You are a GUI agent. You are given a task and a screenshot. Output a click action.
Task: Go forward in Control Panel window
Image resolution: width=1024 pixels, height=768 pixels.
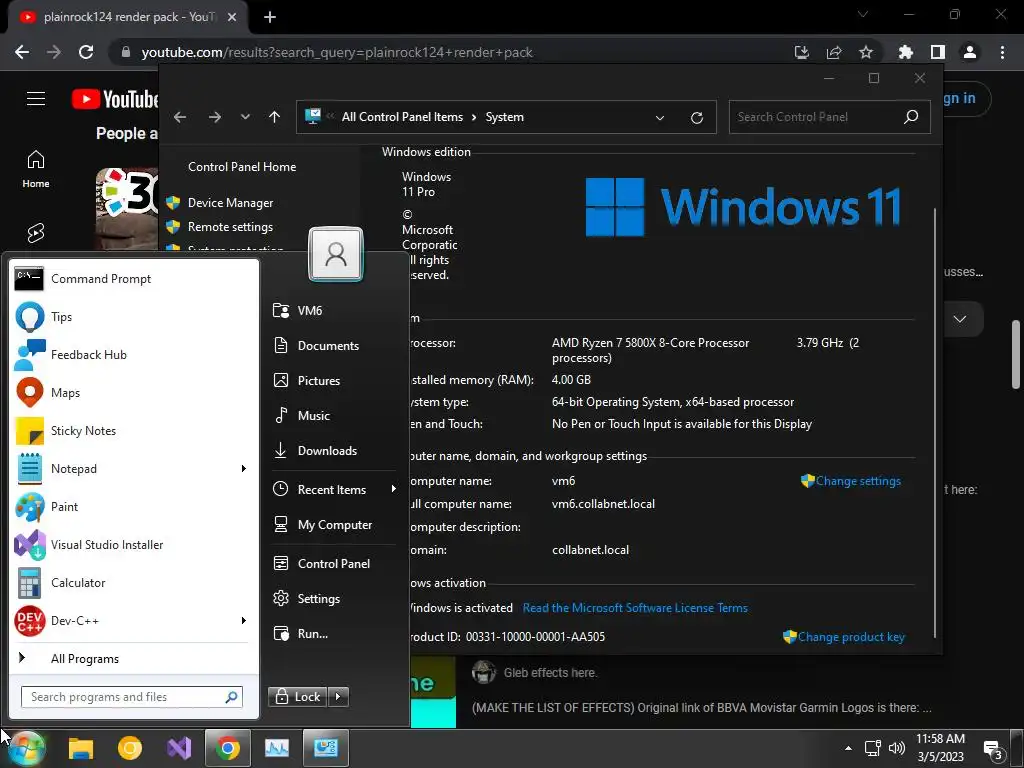point(215,117)
